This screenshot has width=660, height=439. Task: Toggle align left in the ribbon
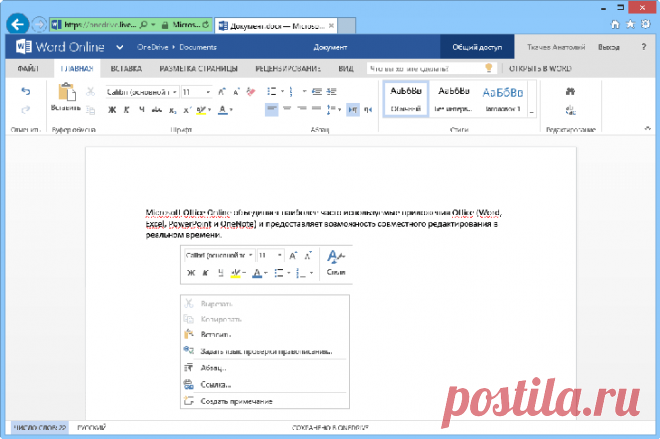[272, 109]
